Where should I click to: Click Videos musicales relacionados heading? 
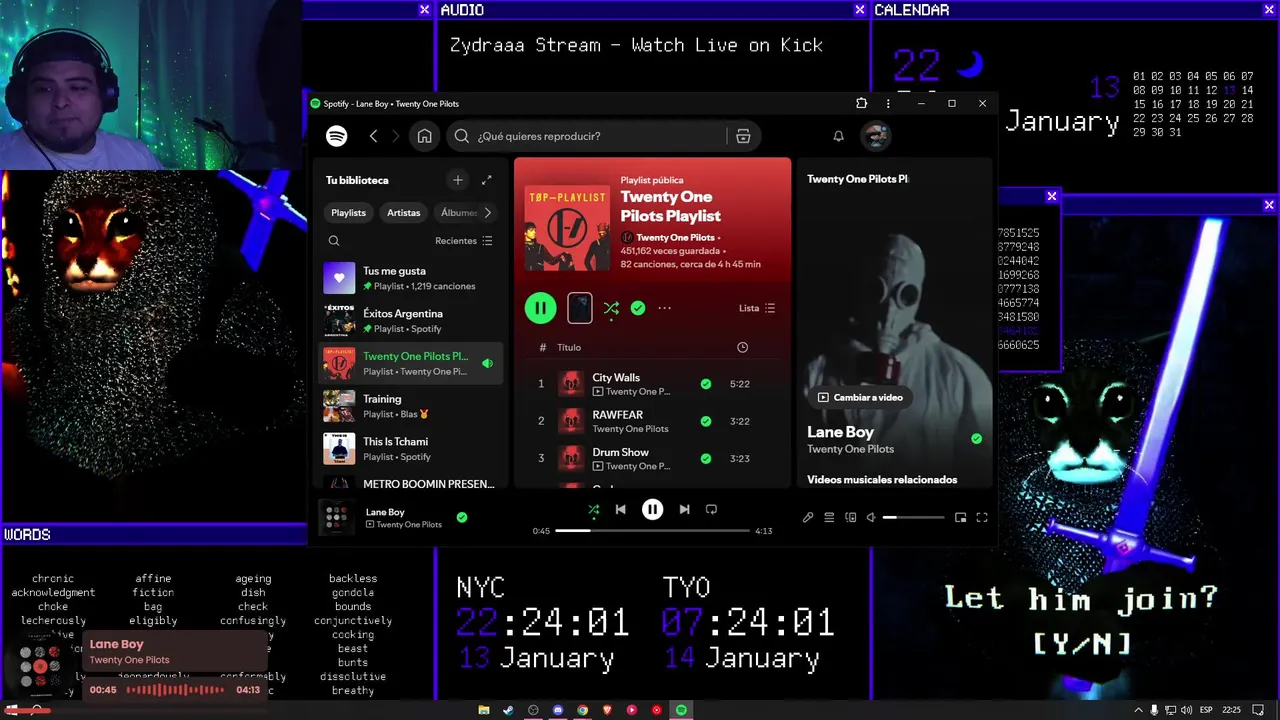pyautogui.click(x=882, y=480)
